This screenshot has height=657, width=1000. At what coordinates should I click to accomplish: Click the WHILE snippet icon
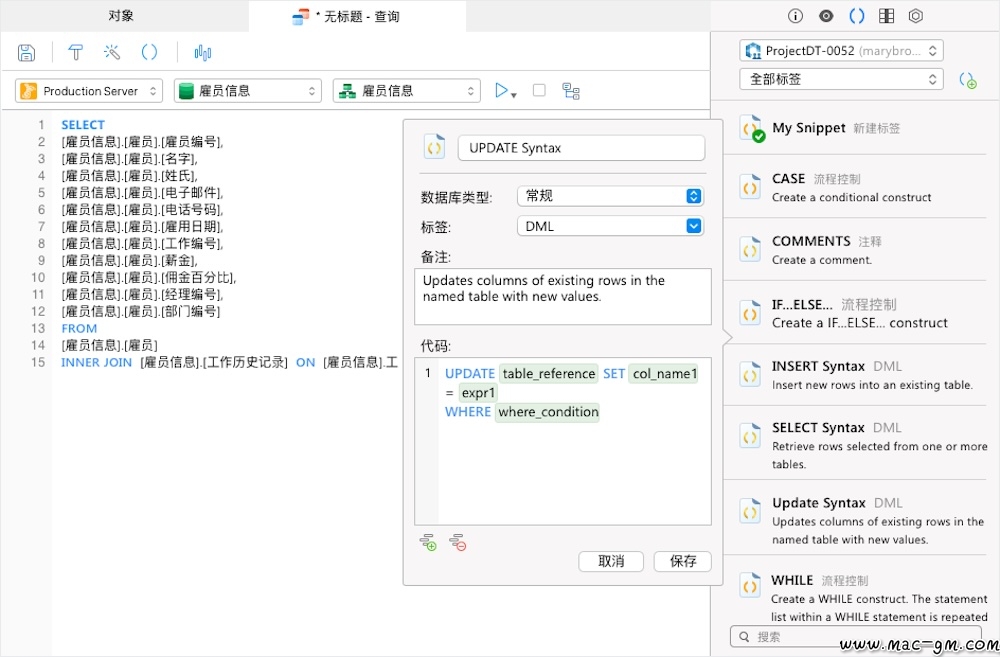[x=750, y=585]
